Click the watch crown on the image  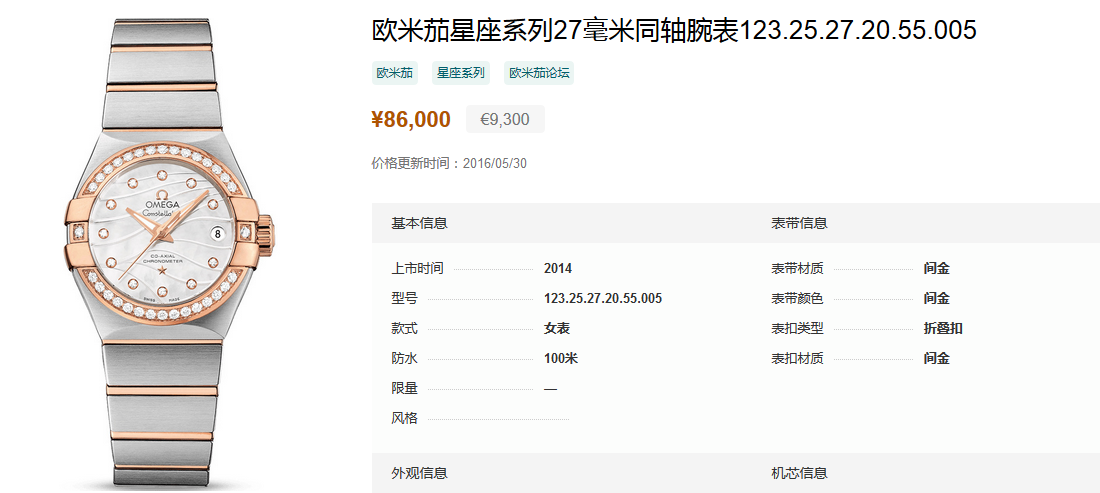pos(267,231)
